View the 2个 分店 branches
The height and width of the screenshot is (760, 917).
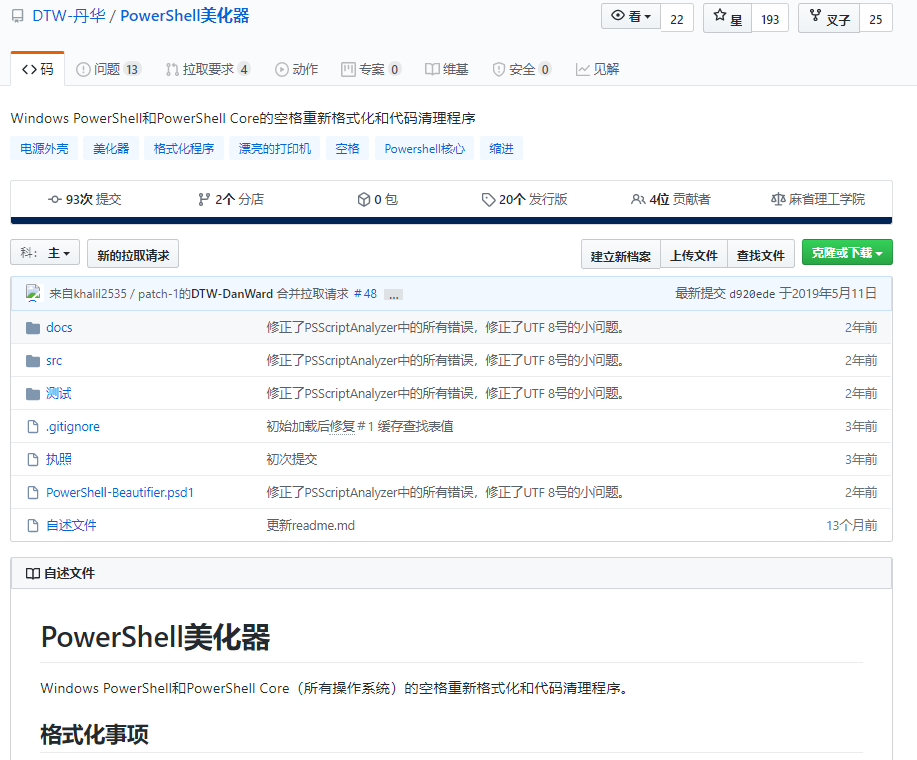[231, 199]
